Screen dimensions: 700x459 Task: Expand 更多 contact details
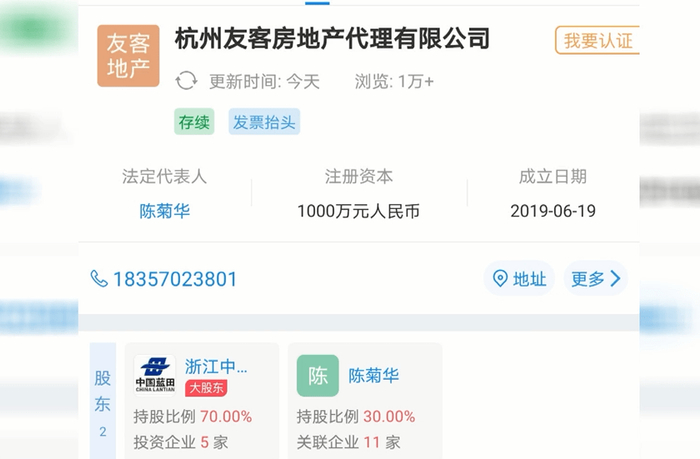pos(595,279)
